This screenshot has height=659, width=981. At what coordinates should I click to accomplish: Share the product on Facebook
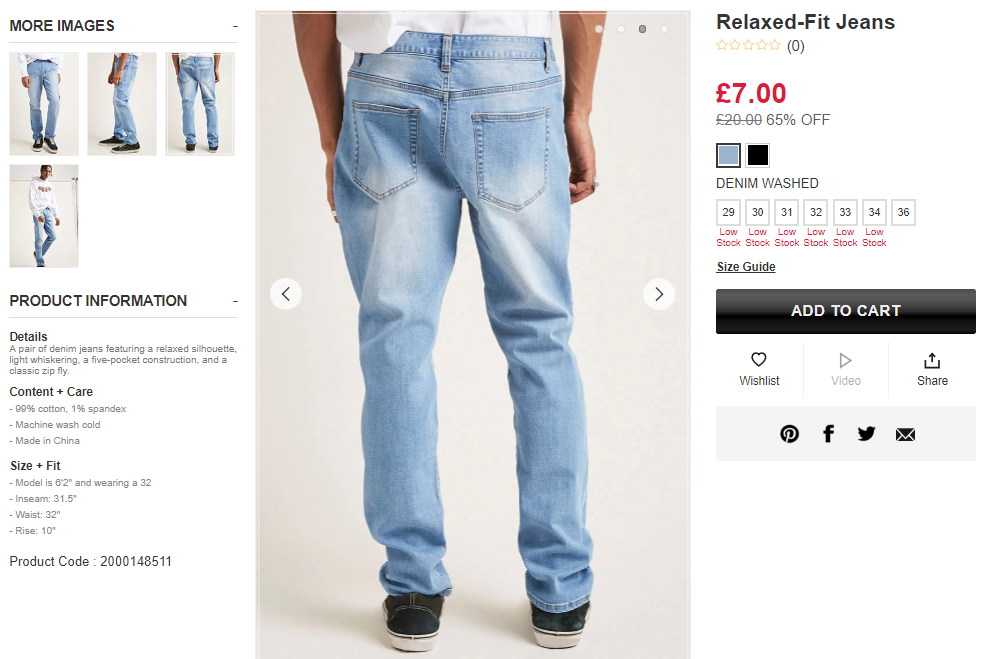[x=828, y=434]
